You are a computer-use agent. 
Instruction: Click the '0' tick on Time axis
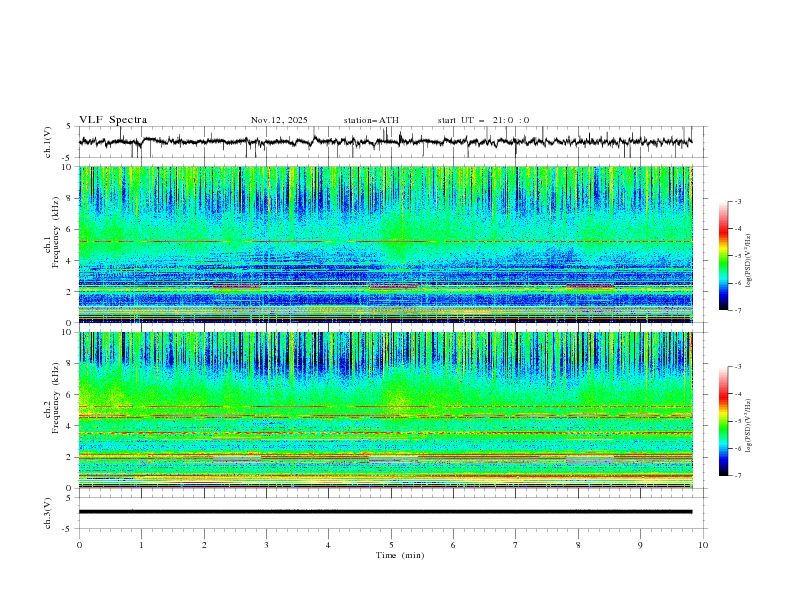pos(79,545)
